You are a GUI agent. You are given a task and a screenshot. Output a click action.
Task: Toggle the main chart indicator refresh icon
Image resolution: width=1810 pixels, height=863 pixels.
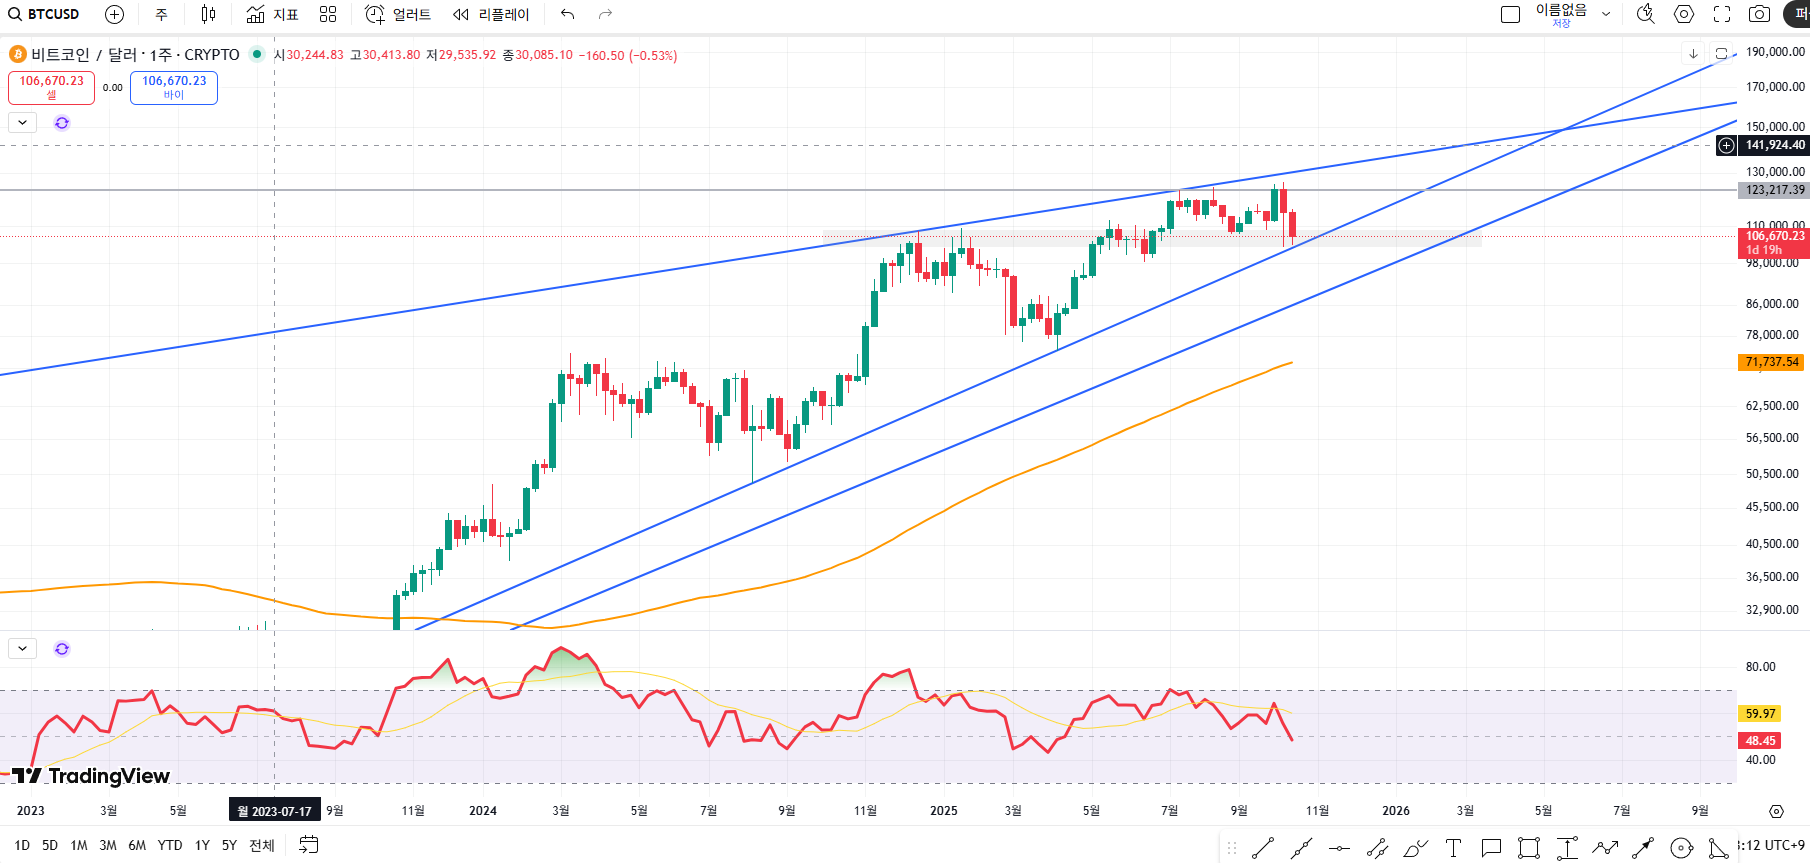pyautogui.click(x=62, y=123)
